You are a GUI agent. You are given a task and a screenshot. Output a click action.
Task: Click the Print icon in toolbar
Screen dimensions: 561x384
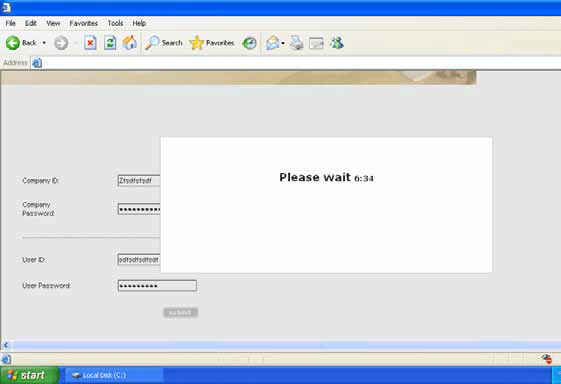tap(297, 43)
